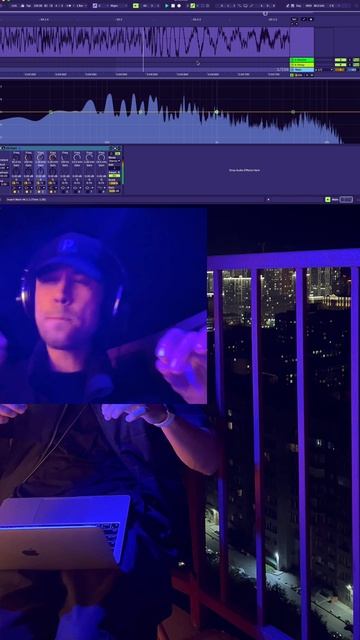360x640 pixels.
Task: Adjust band 3 frequency knob in EQ Eight
Action: [40, 158]
